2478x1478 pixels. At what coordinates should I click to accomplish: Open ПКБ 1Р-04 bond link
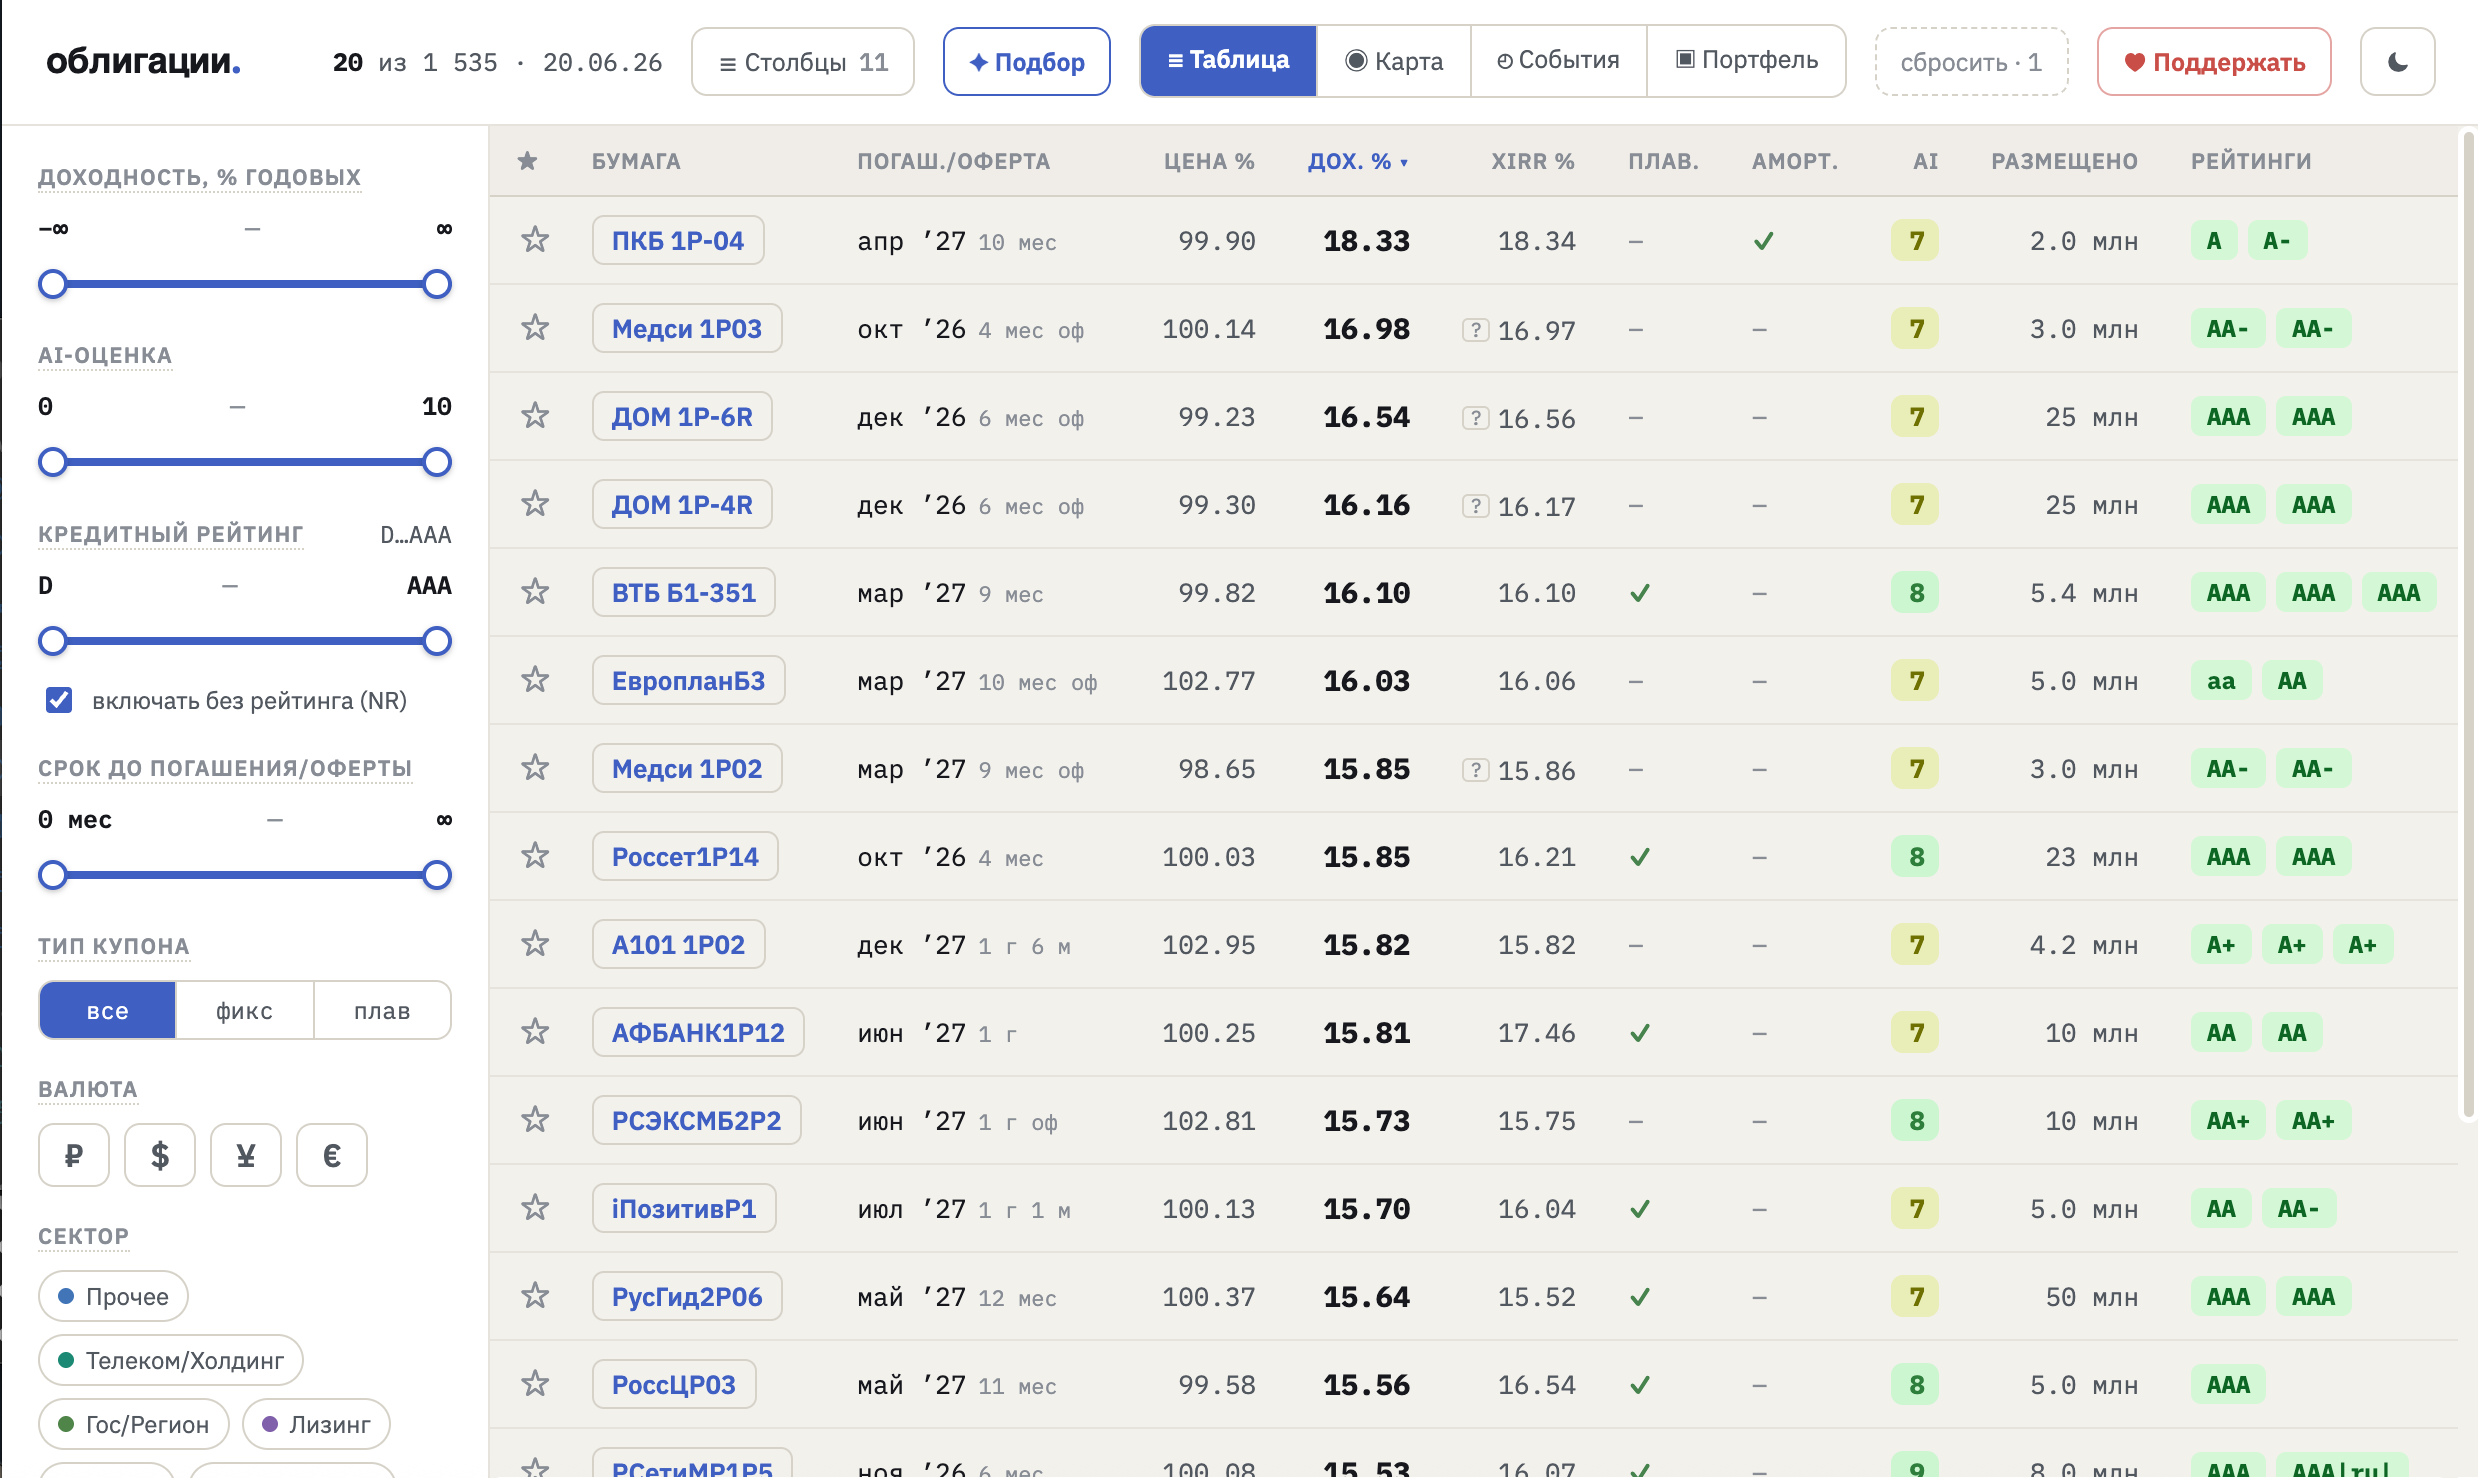tap(678, 240)
